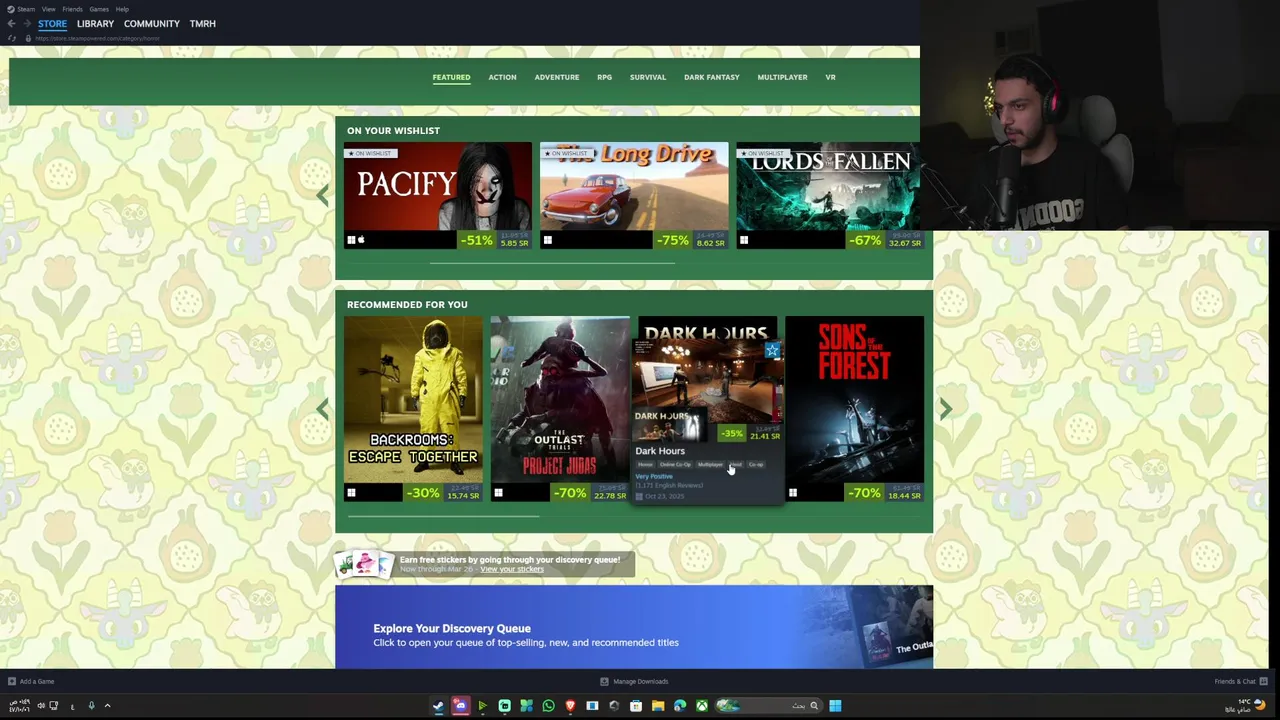Open the Steam menu

tap(26, 9)
